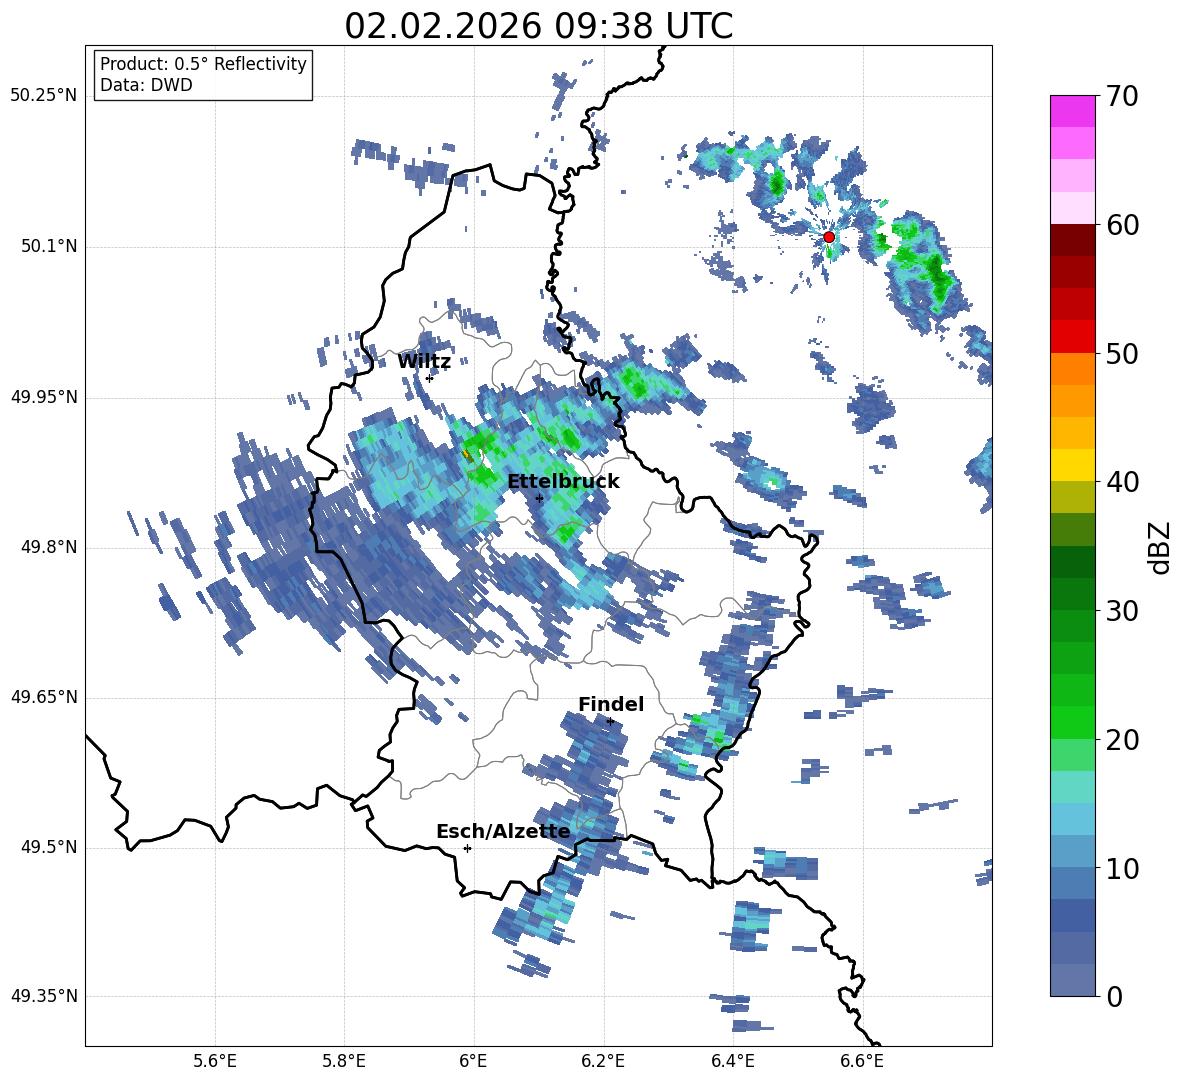Click the colorbar tick label 50
The width and height of the screenshot is (1184, 1081).
tap(1123, 353)
